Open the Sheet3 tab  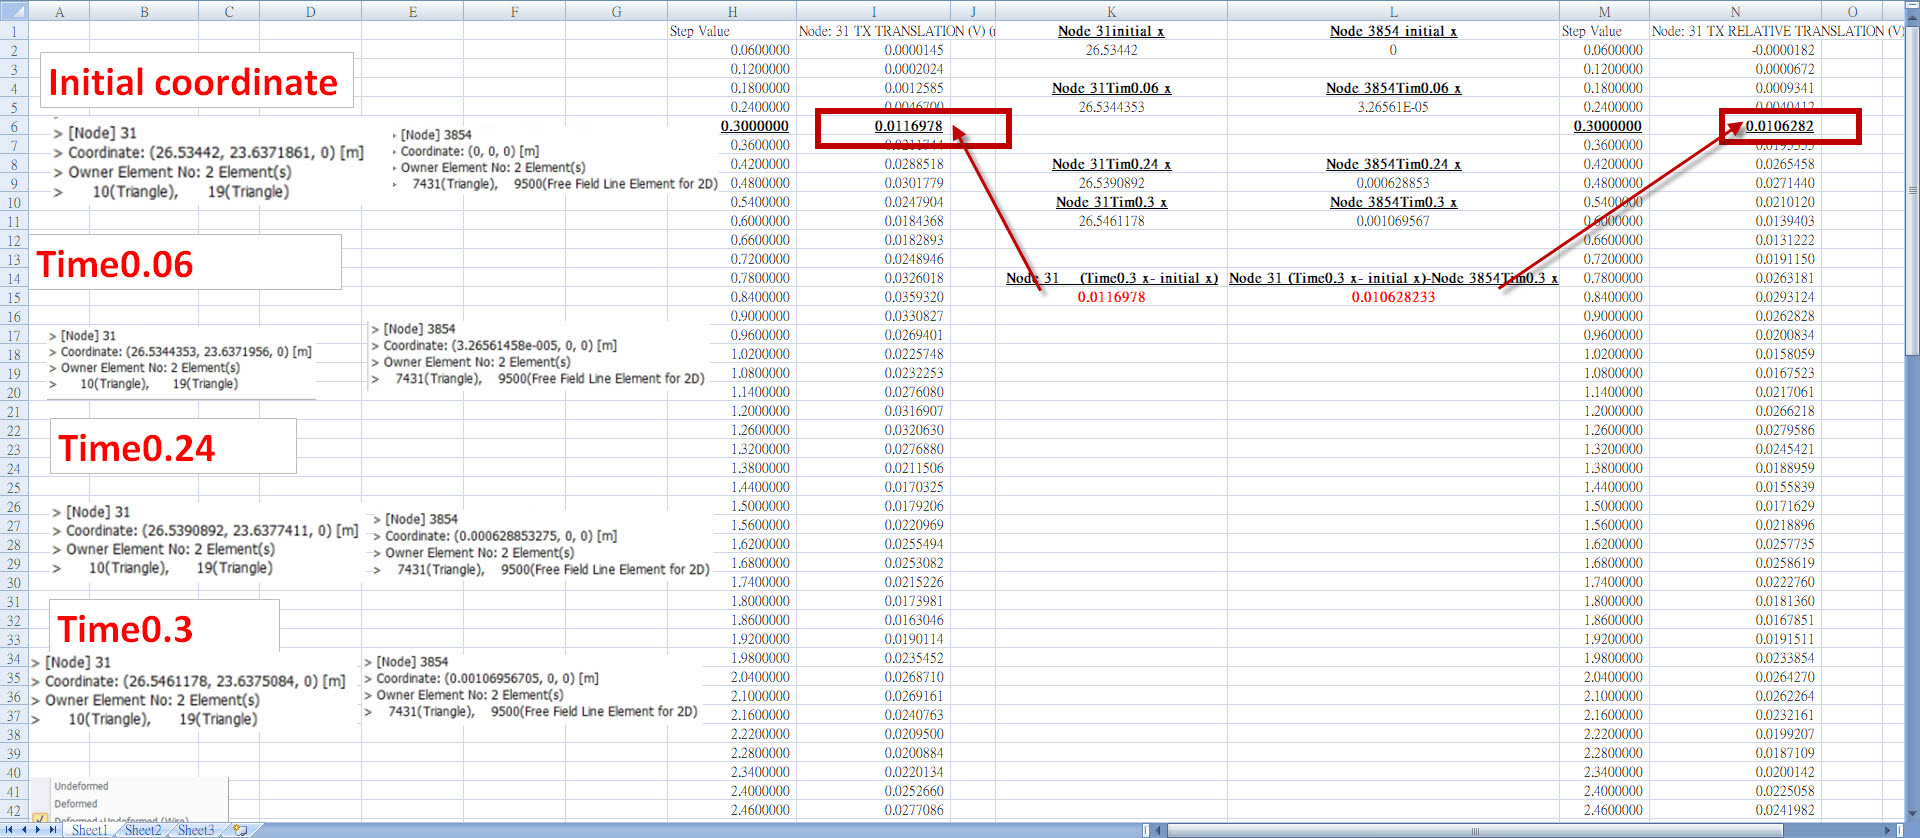(x=196, y=830)
